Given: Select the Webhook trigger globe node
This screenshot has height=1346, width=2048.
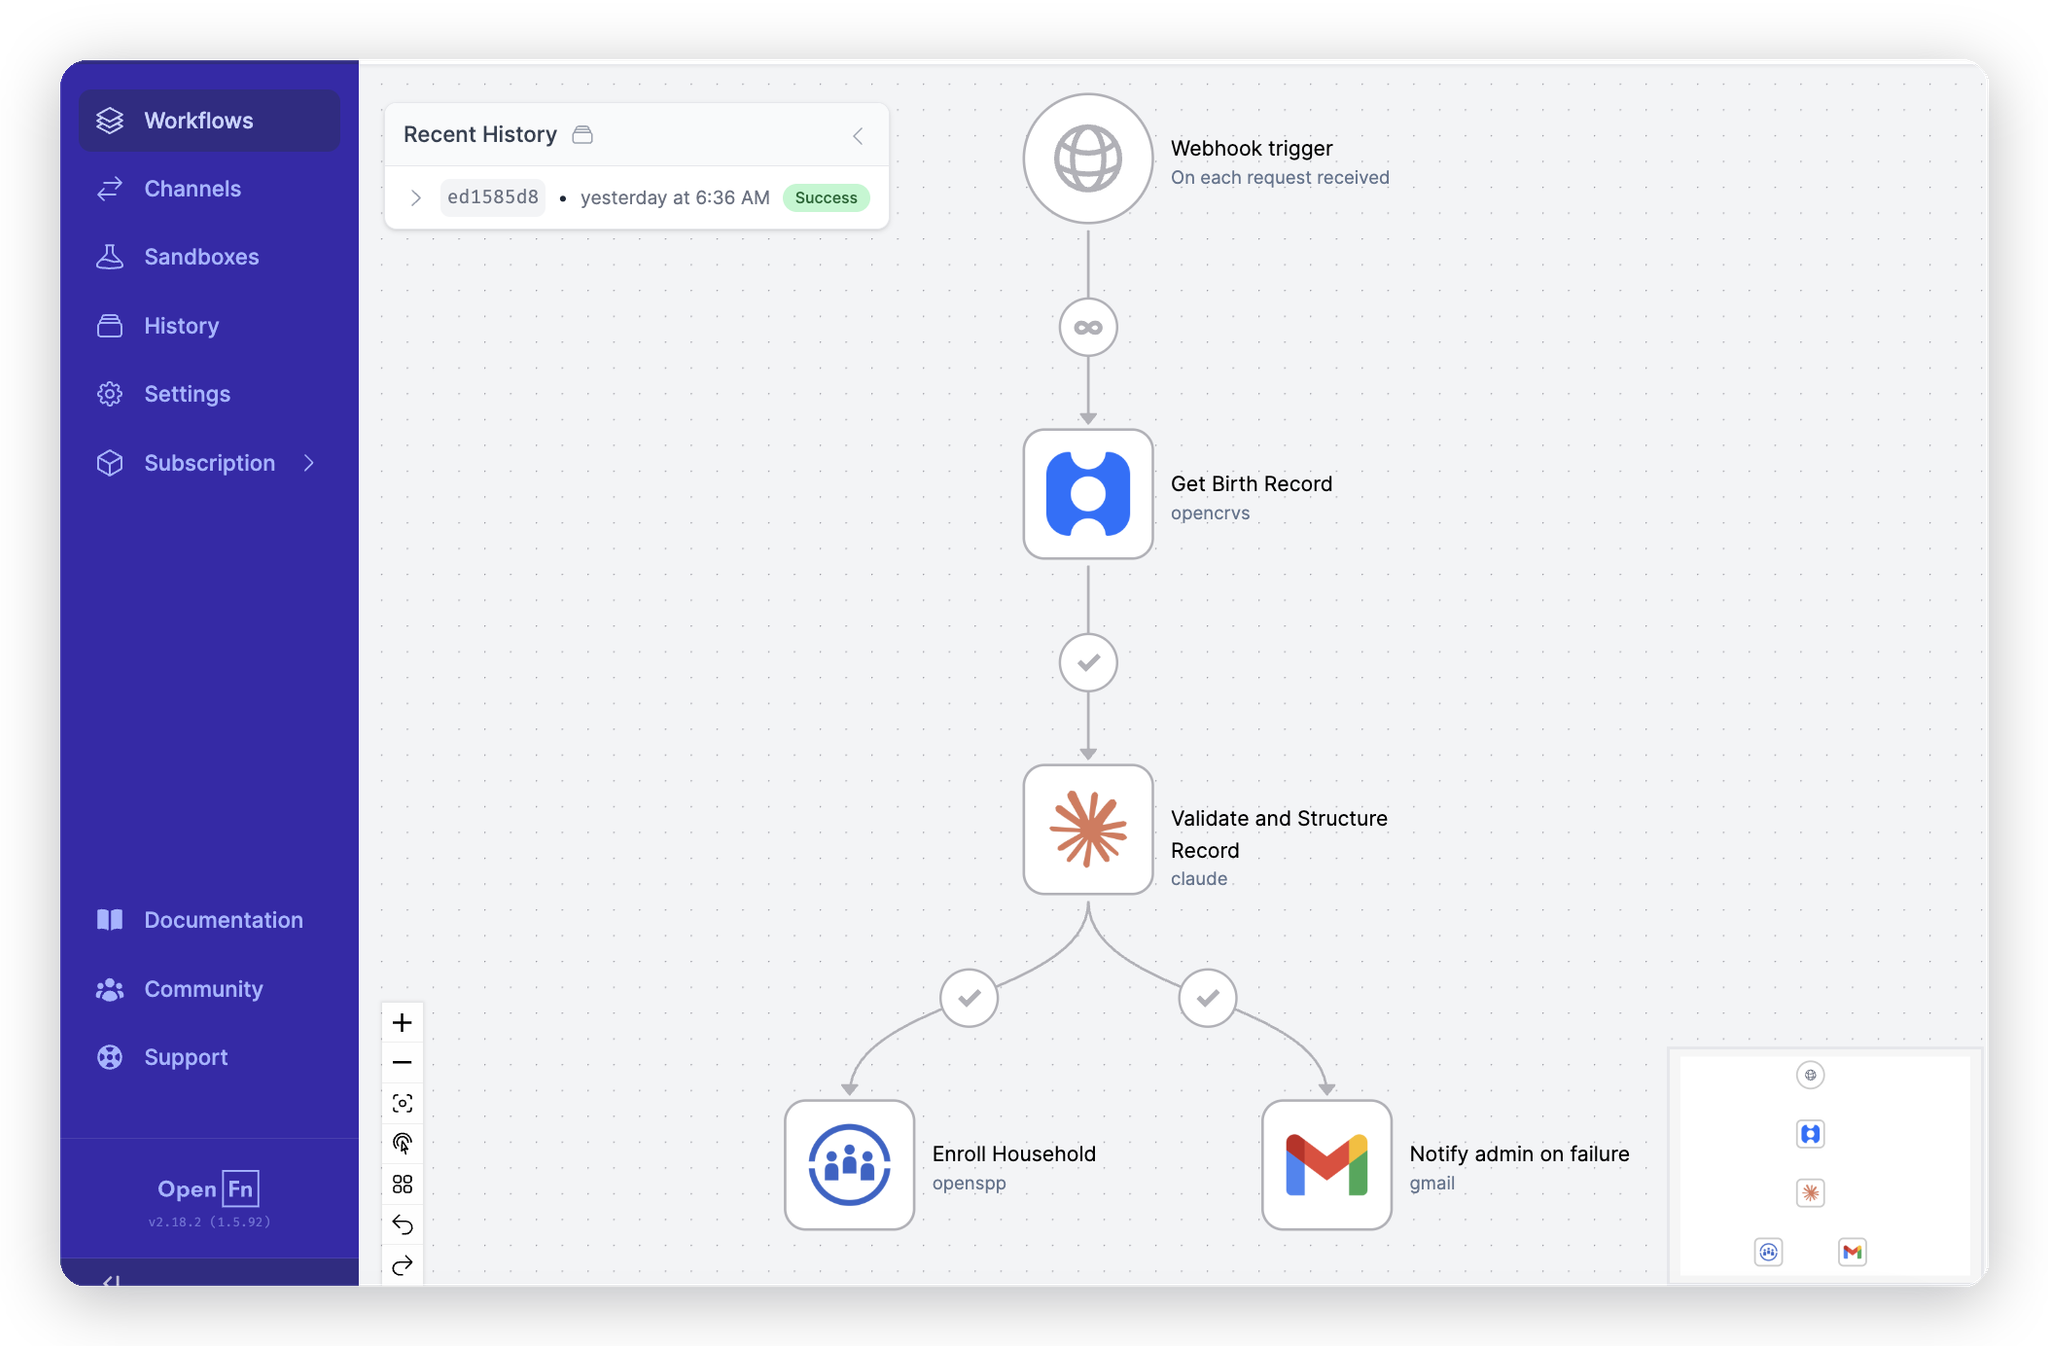Looking at the screenshot, I should (x=1088, y=159).
